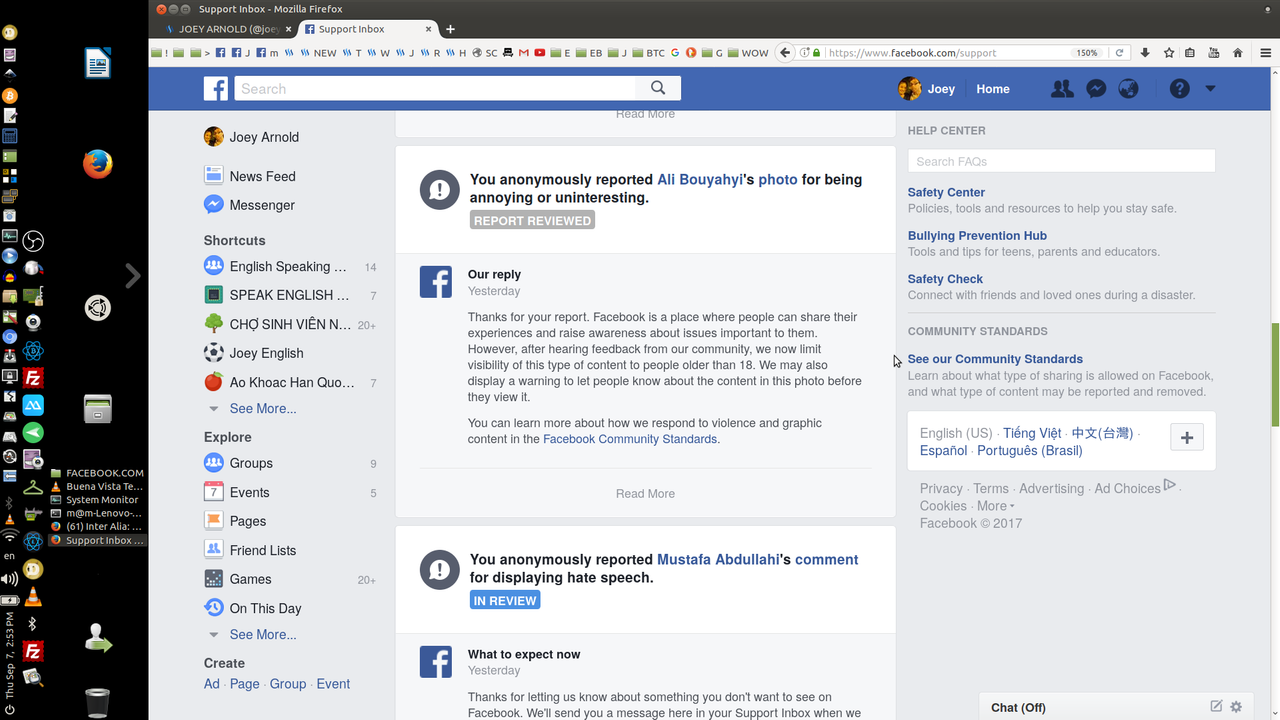The width and height of the screenshot is (1280, 720).
Task: Click the Firefox back arrow button
Action: [785, 52]
